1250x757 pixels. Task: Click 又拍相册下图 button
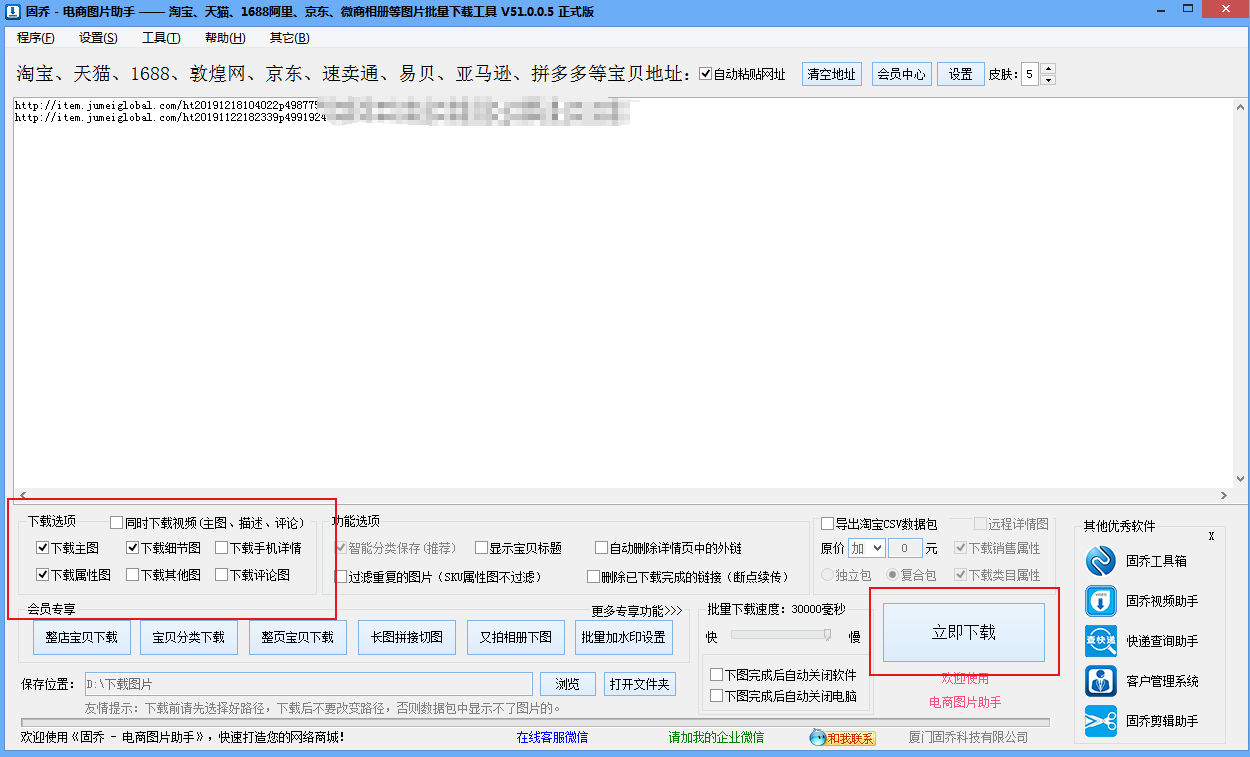point(516,637)
